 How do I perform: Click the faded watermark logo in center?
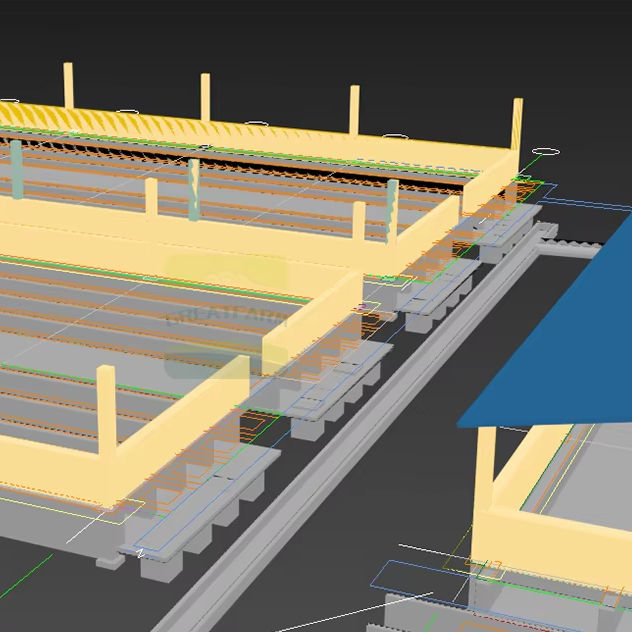point(226,315)
